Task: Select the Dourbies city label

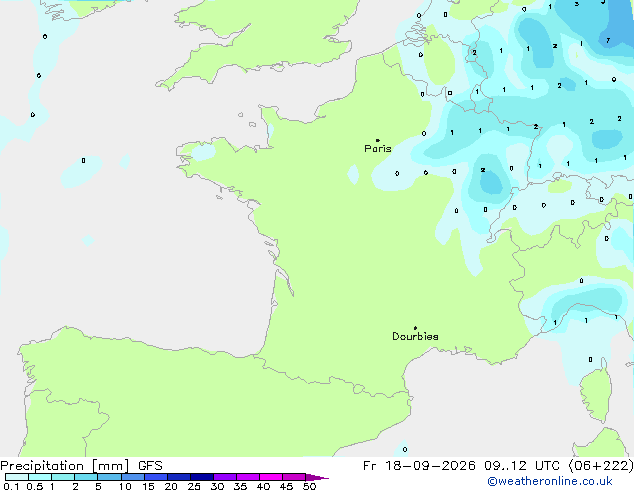Action: 415,336
